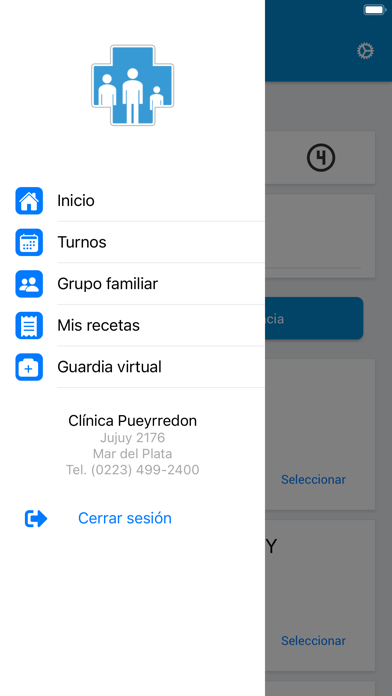
Task: Click the Cerrar sesión link
Action: click(125, 518)
